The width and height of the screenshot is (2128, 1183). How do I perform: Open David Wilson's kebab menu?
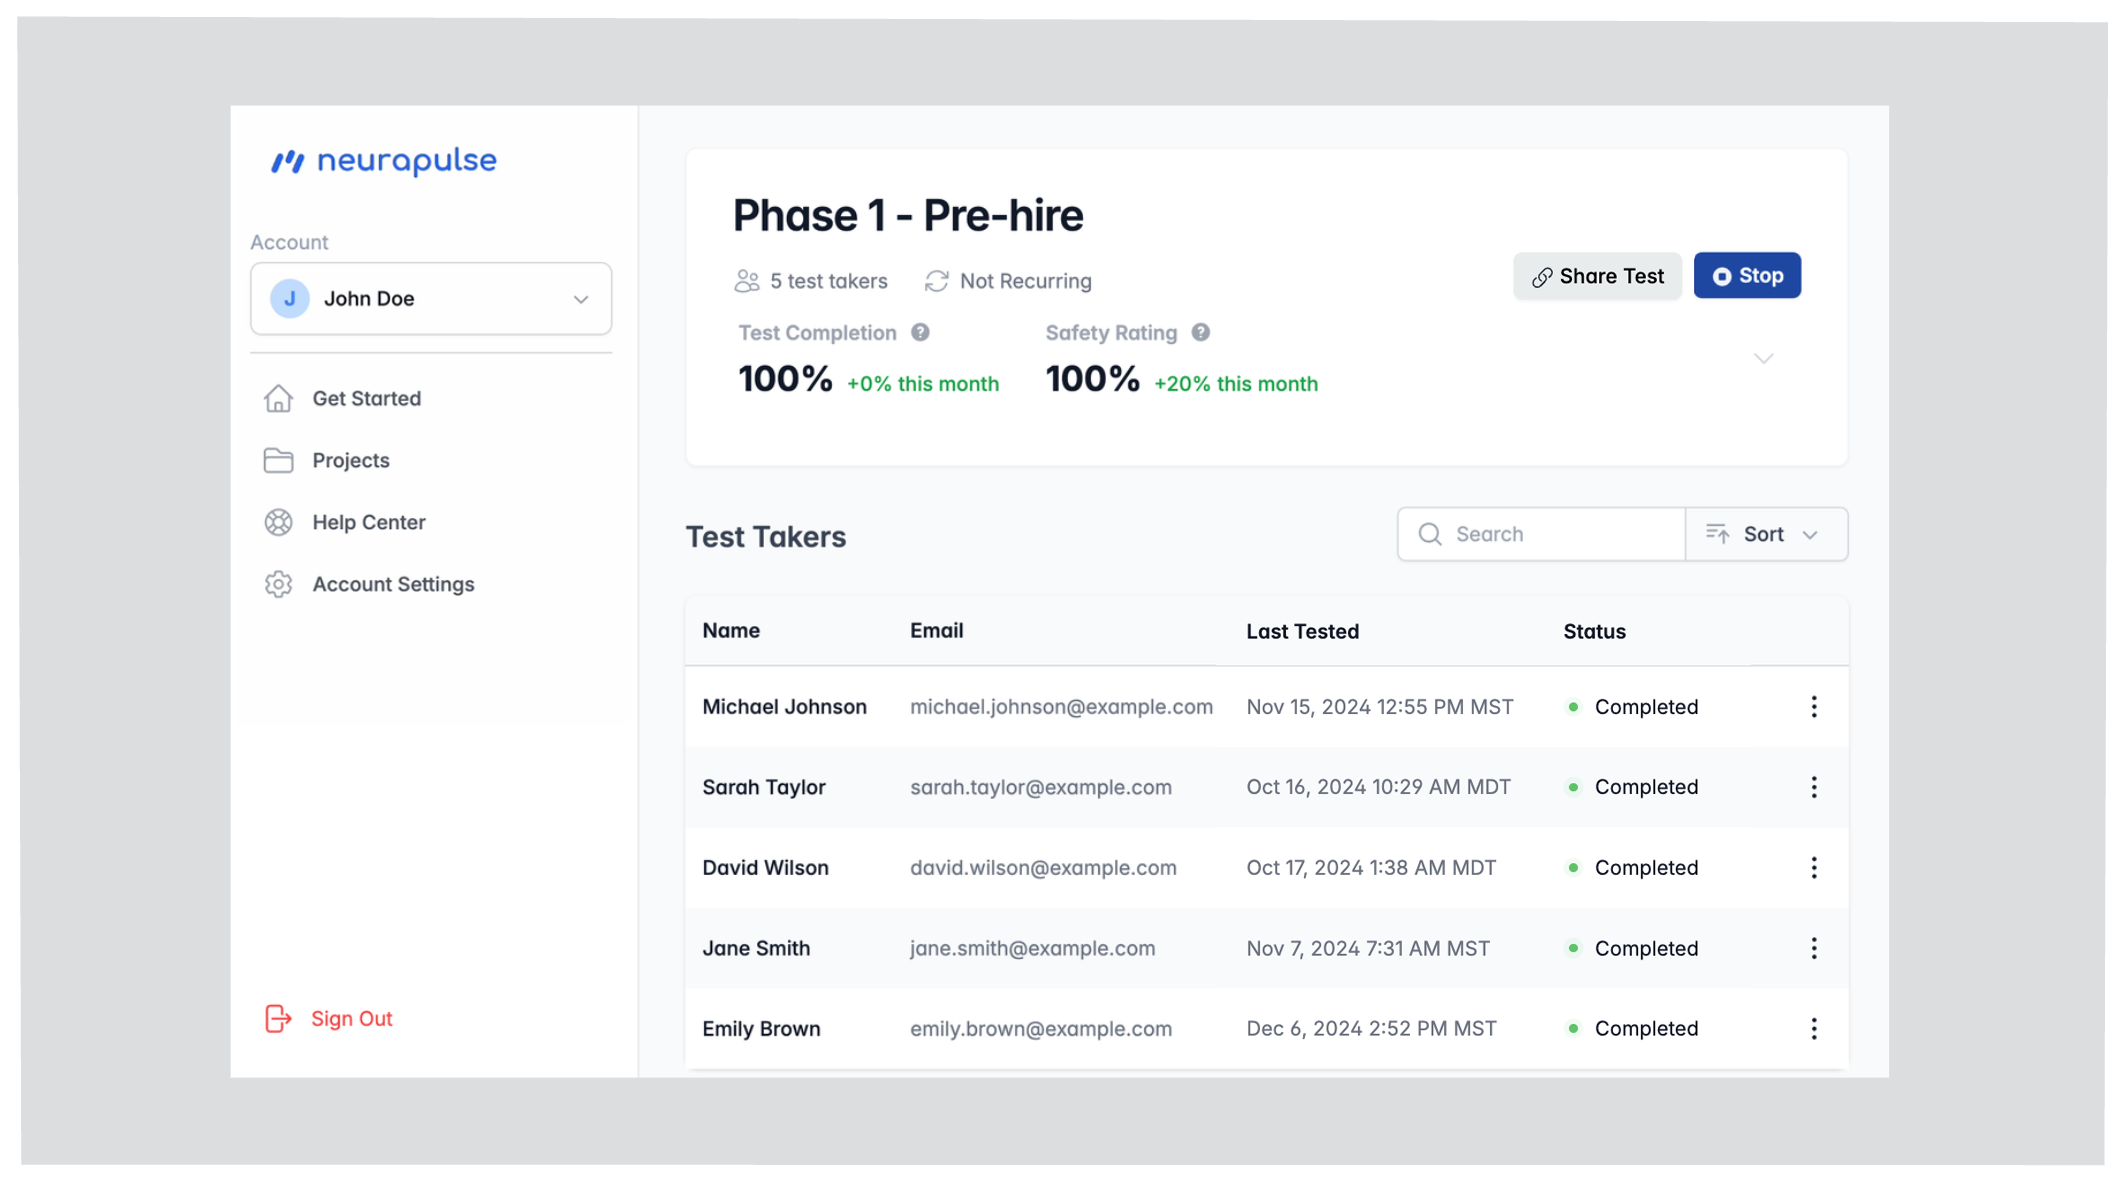point(1813,868)
